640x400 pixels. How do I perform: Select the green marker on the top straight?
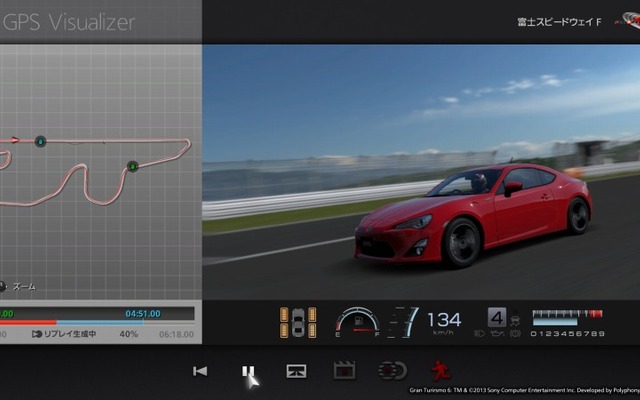(x=40, y=142)
